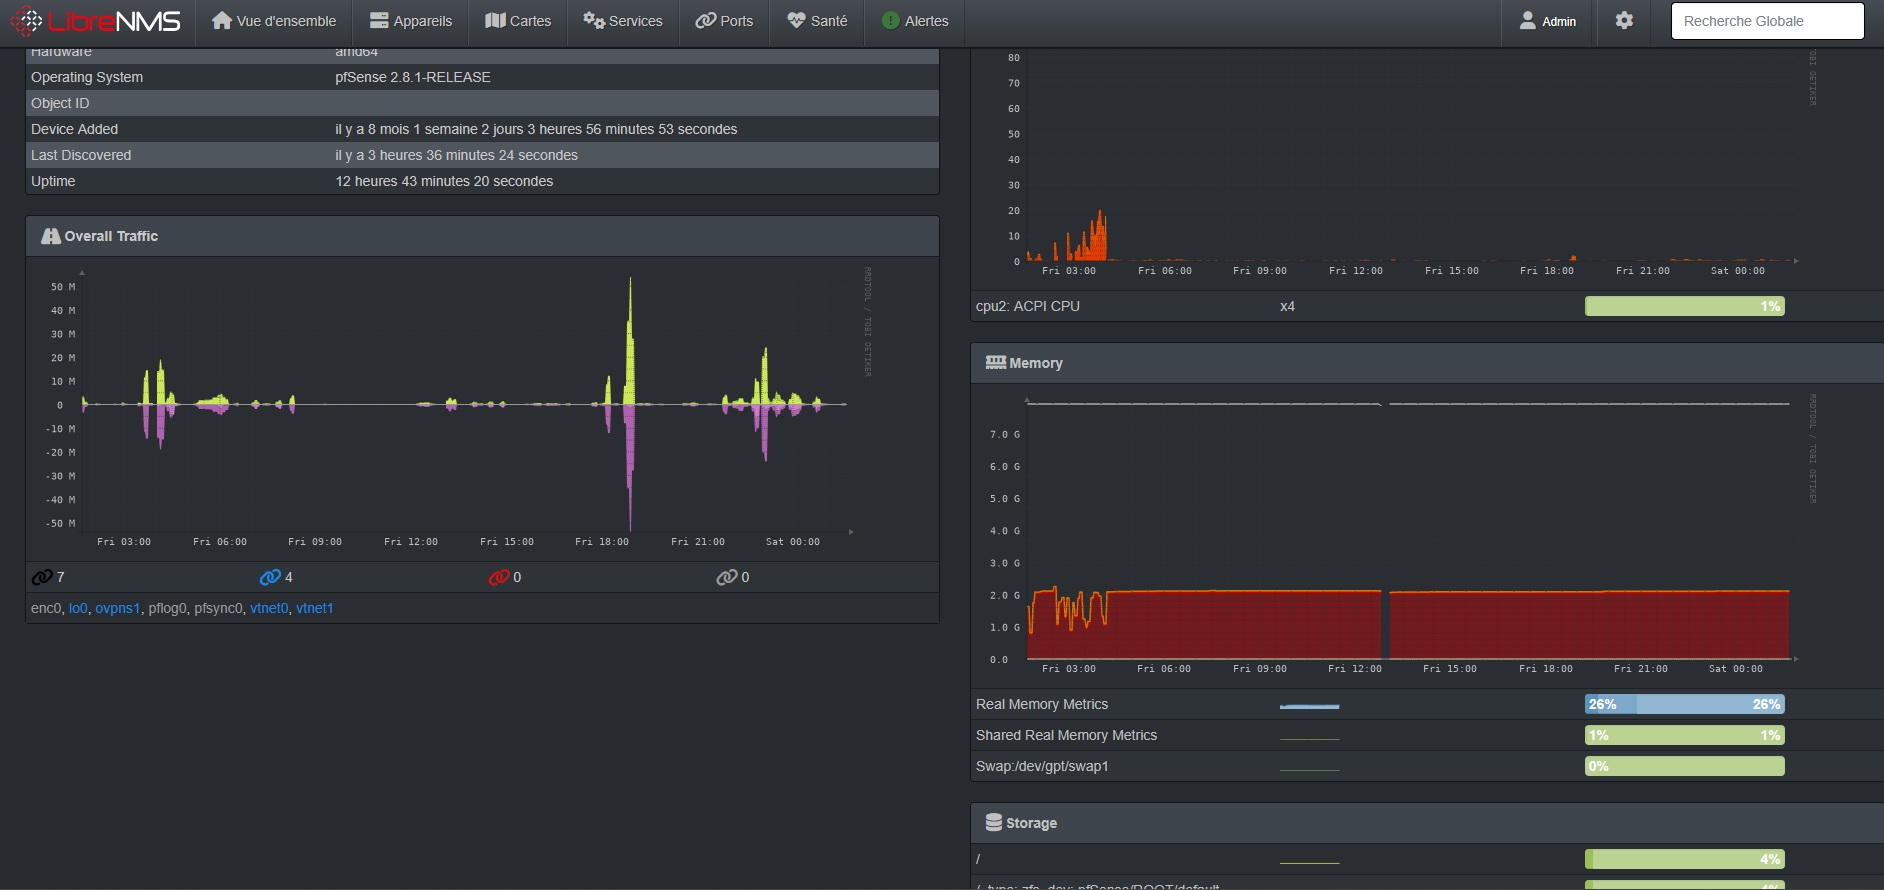The height and width of the screenshot is (890, 1884).
Task: Click the Memory panel chip icon
Action: tap(995, 363)
